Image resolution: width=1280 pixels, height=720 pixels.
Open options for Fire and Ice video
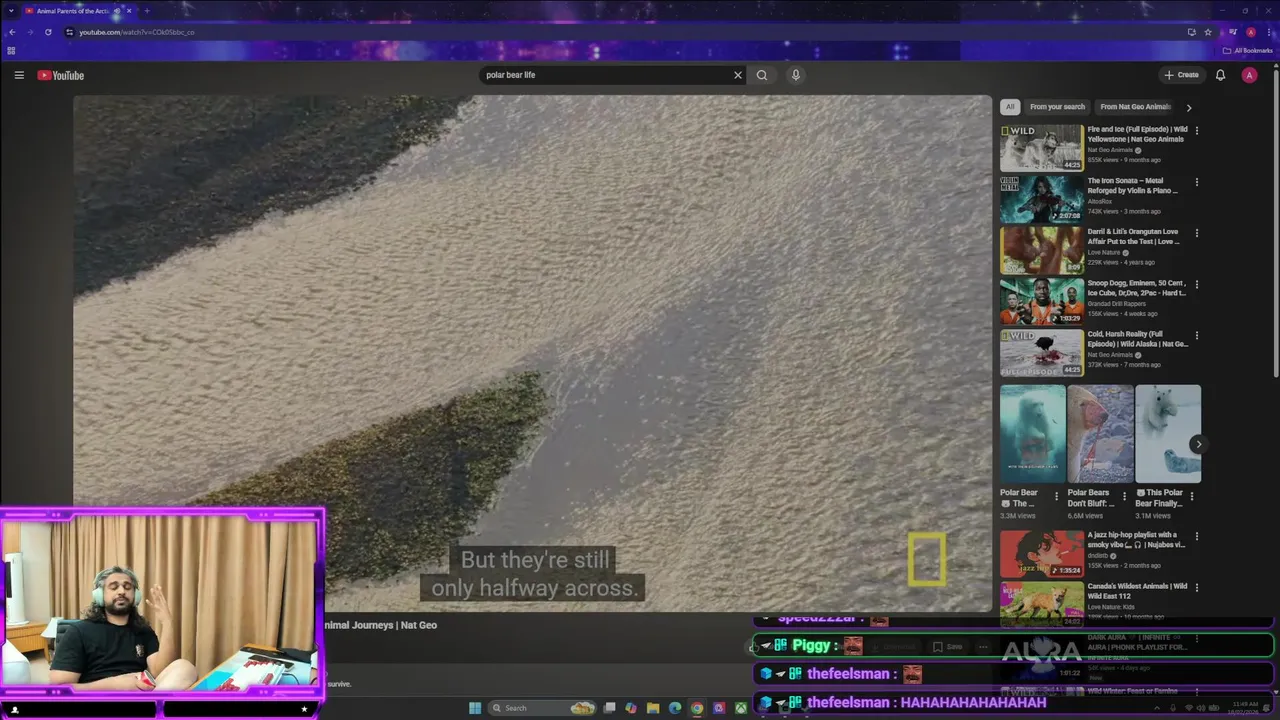point(1197,130)
